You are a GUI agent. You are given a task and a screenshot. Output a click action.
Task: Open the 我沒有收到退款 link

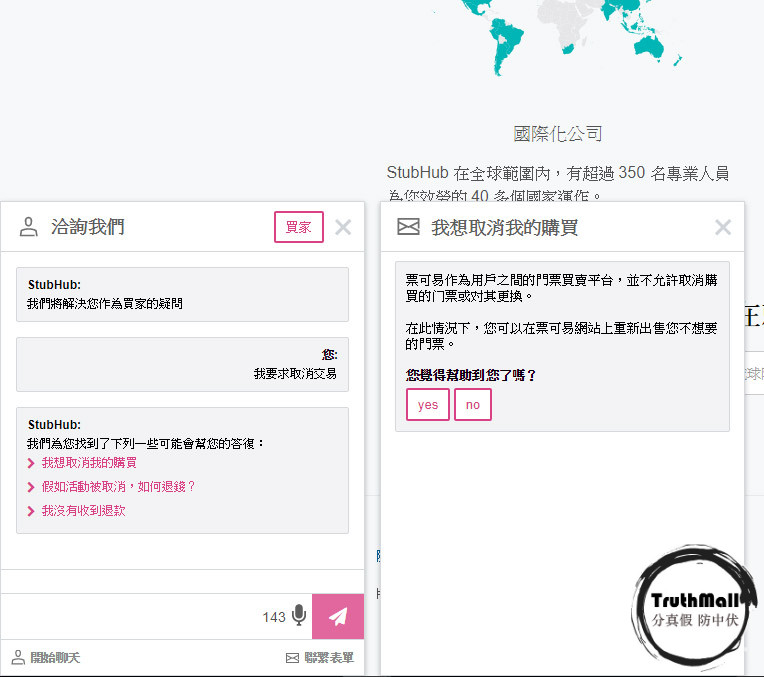pos(83,510)
